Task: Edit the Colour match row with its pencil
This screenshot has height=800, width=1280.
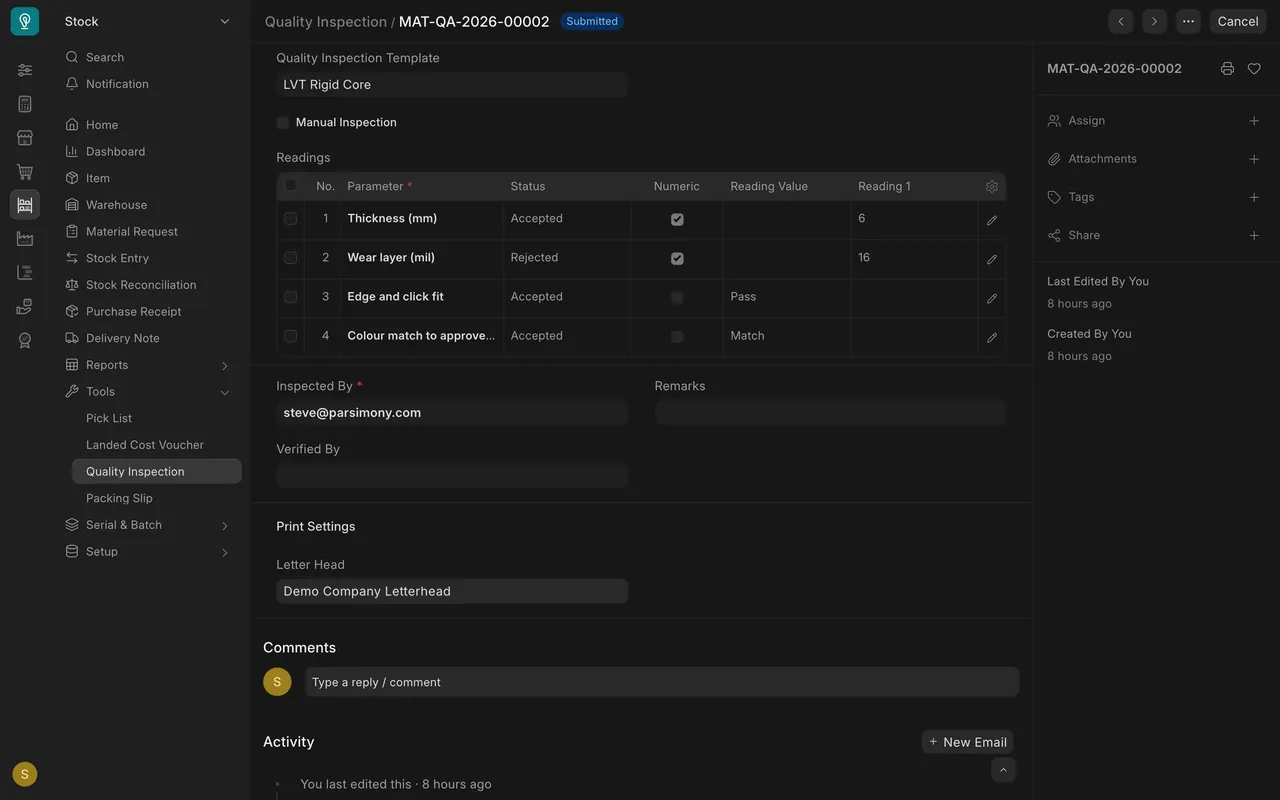Action: pos(992,338)
